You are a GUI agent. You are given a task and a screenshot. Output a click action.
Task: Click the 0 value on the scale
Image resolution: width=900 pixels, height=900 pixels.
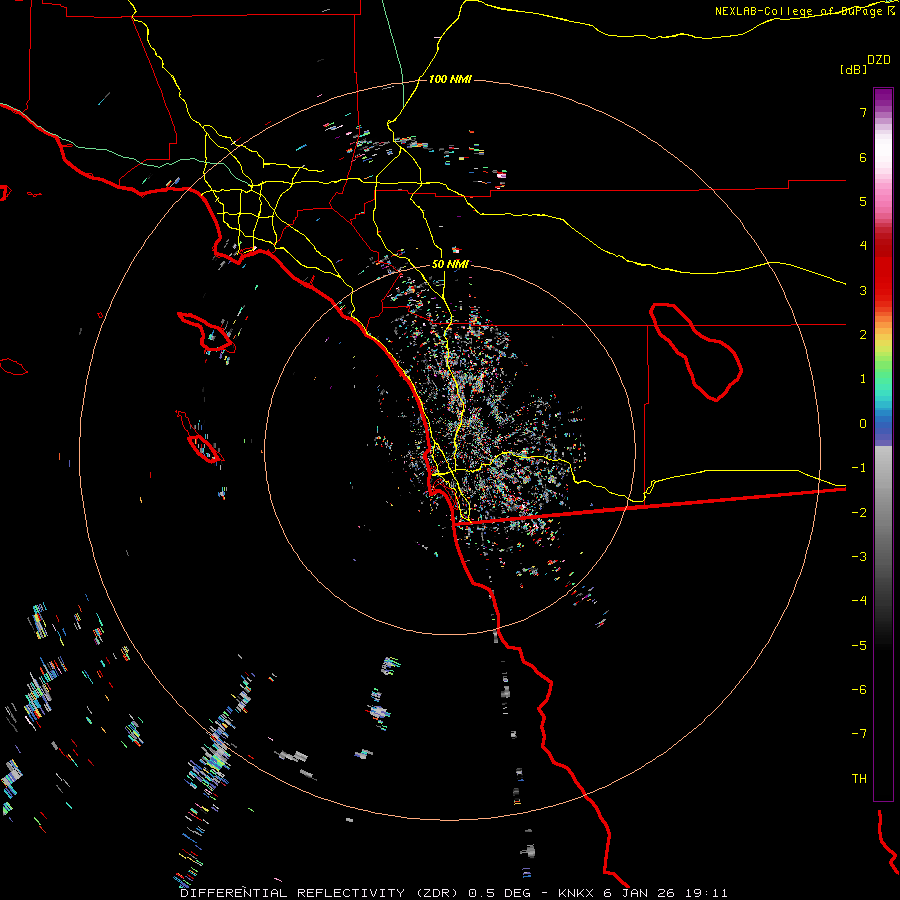pos(863,424)
